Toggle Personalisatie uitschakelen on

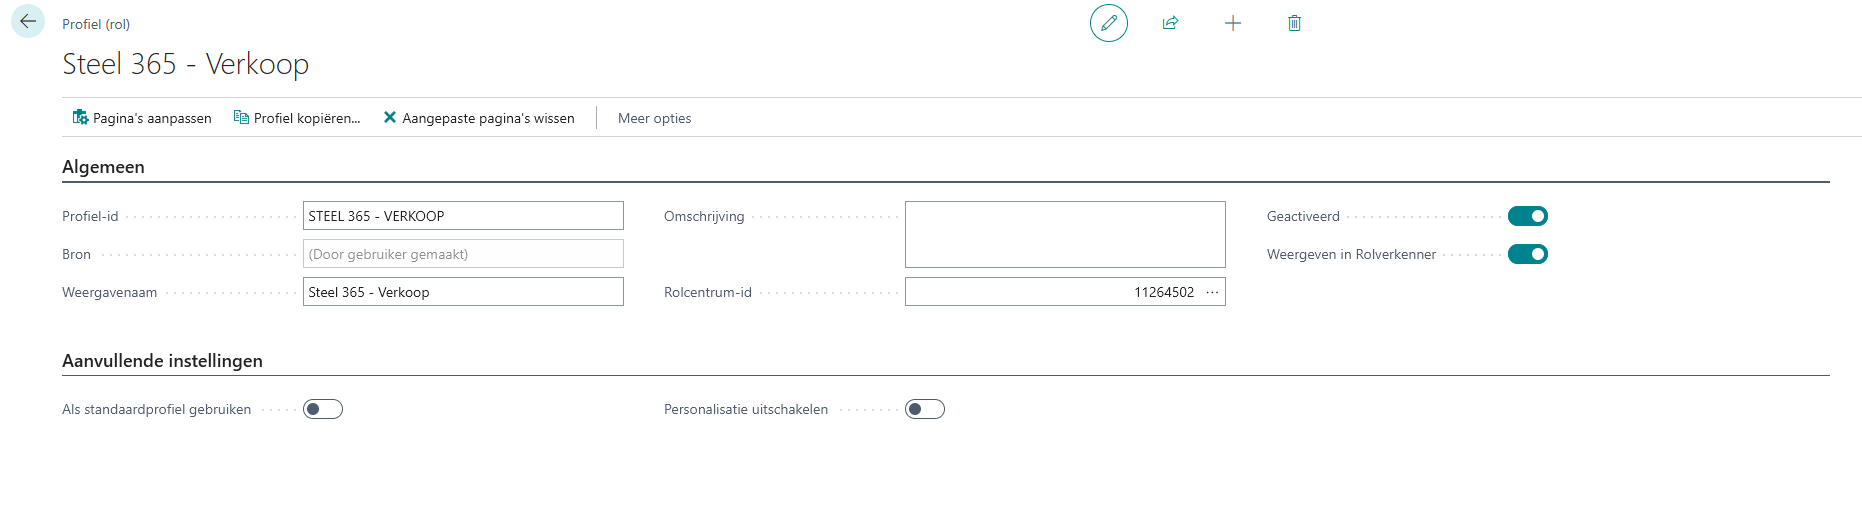click(x=925, y=409)
